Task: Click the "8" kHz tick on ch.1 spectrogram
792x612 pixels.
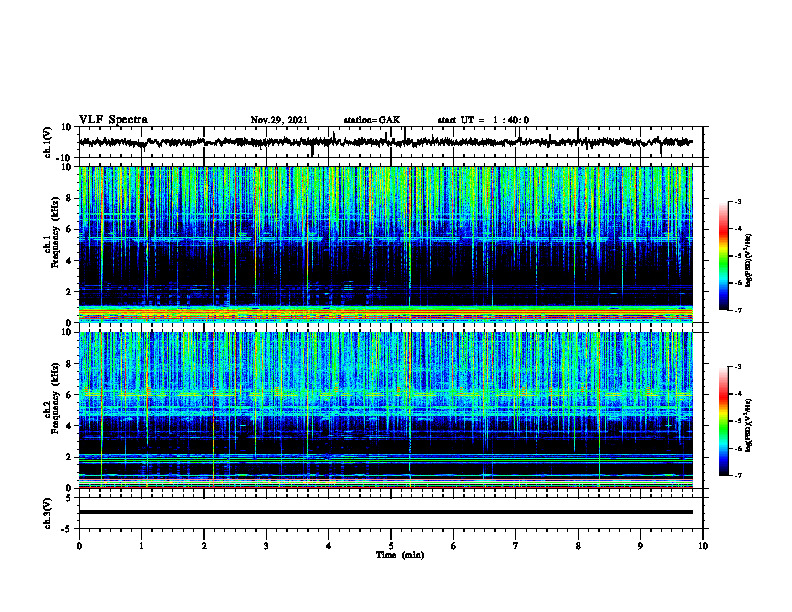Action: point(70,198)
